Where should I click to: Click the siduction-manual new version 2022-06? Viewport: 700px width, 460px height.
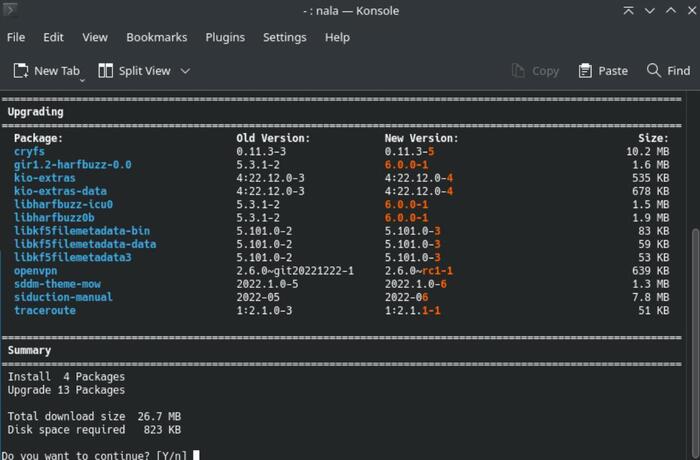pos(406,297)
